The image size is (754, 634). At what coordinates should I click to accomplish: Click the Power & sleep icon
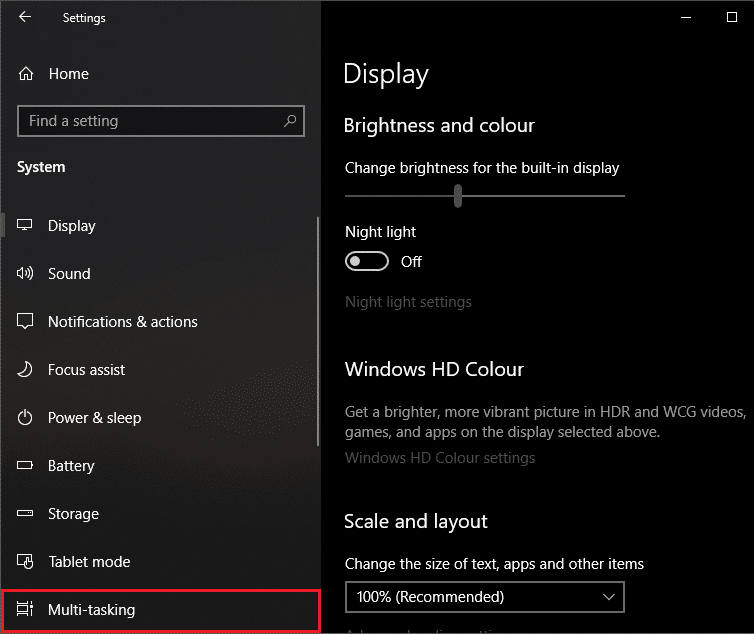26,418
